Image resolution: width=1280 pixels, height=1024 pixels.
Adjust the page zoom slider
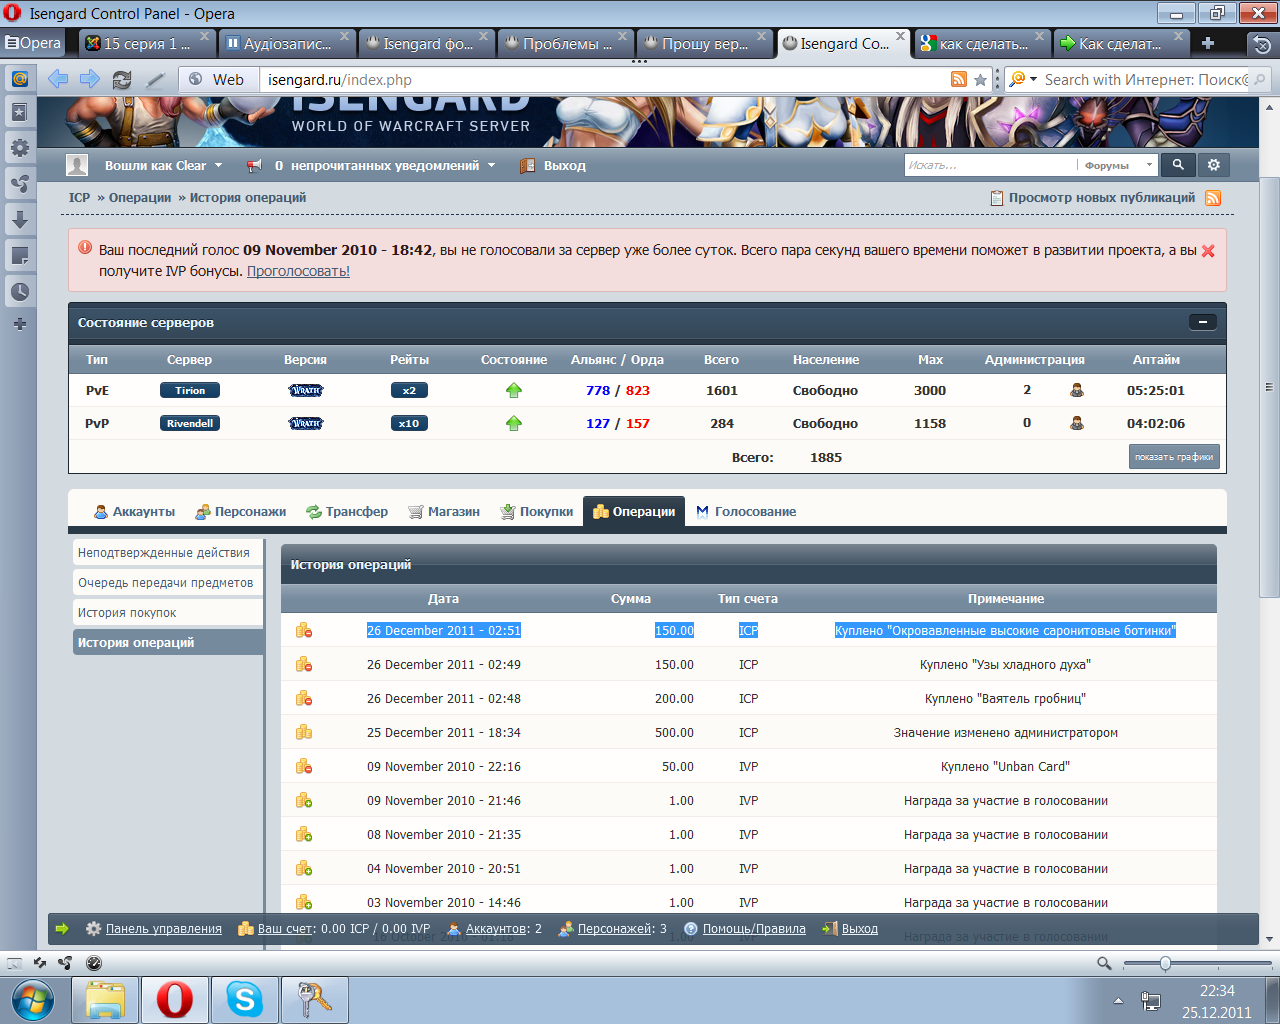(x=1165, y=963)
